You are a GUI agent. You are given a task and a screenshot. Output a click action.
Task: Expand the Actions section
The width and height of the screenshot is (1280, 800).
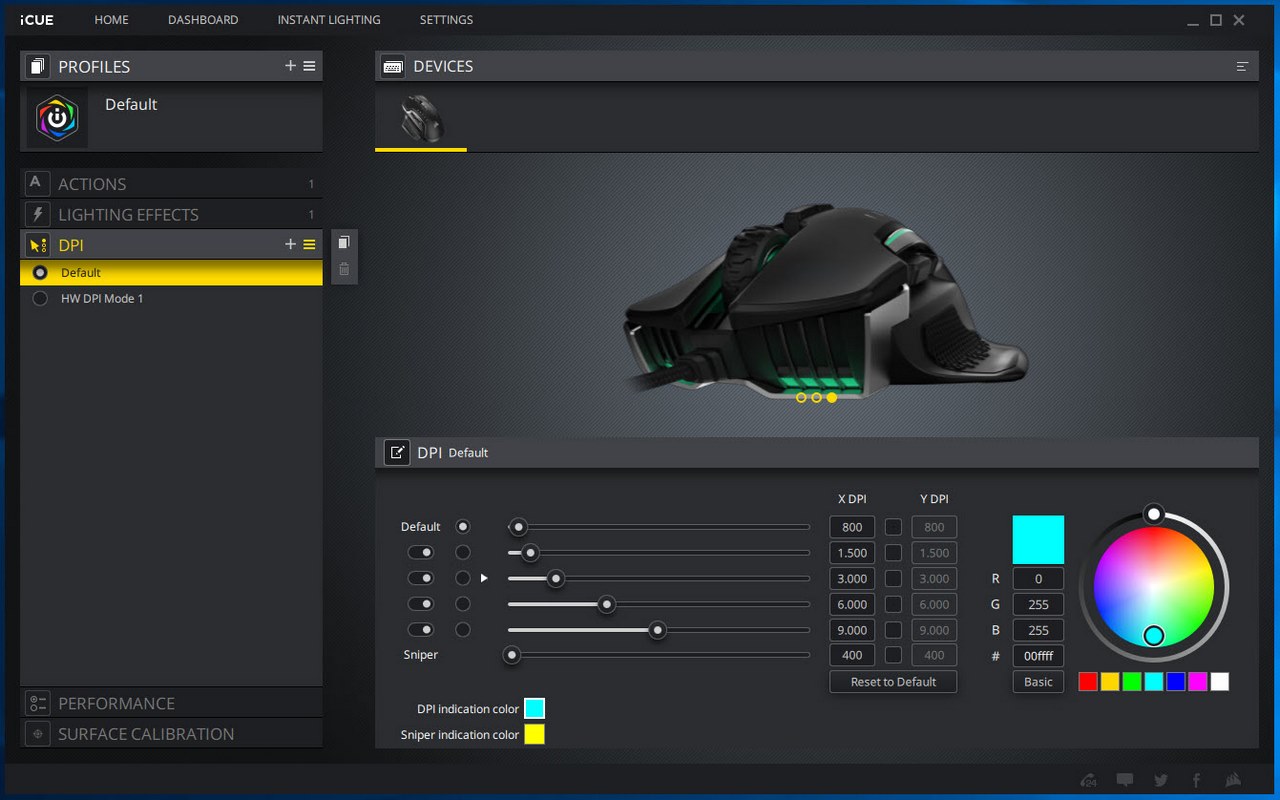171,183
